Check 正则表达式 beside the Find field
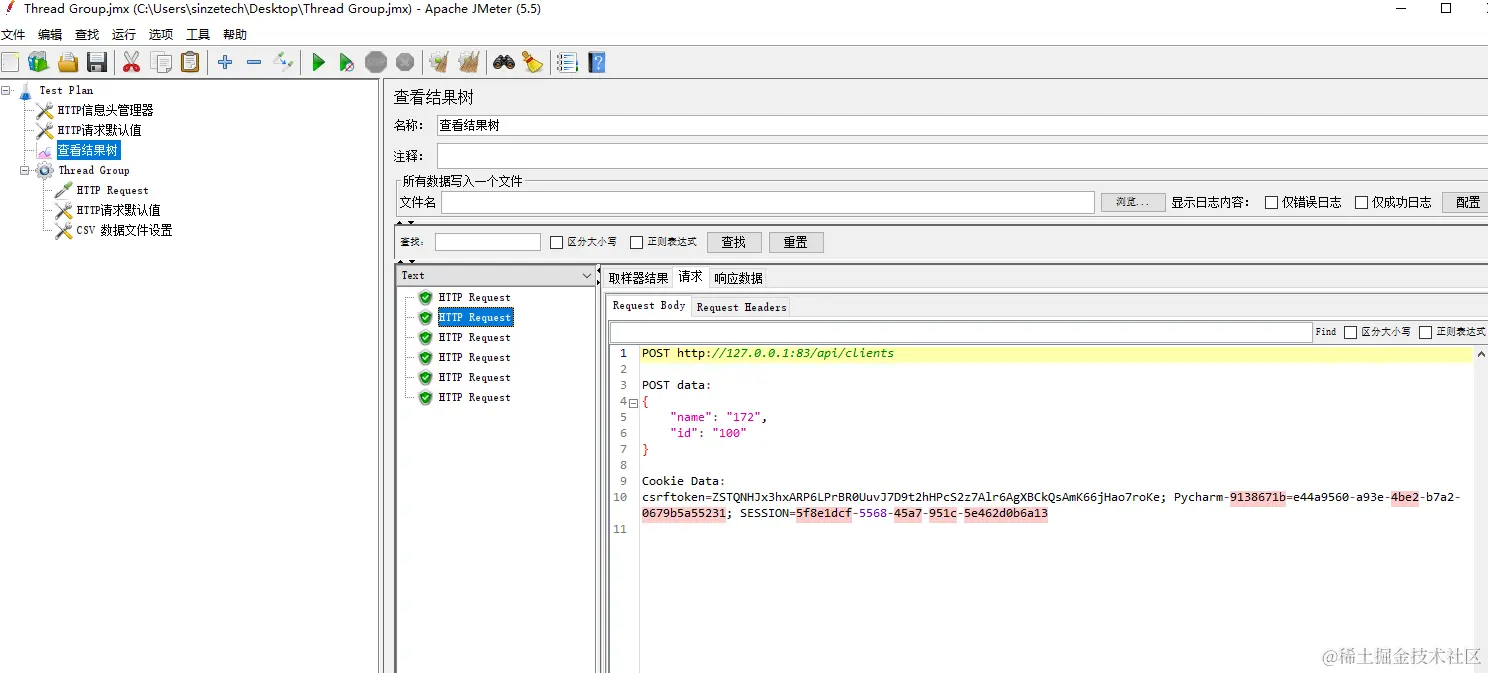This screenshot has height=673, width=1488. pyautogui.click(x=1426, y=332)
